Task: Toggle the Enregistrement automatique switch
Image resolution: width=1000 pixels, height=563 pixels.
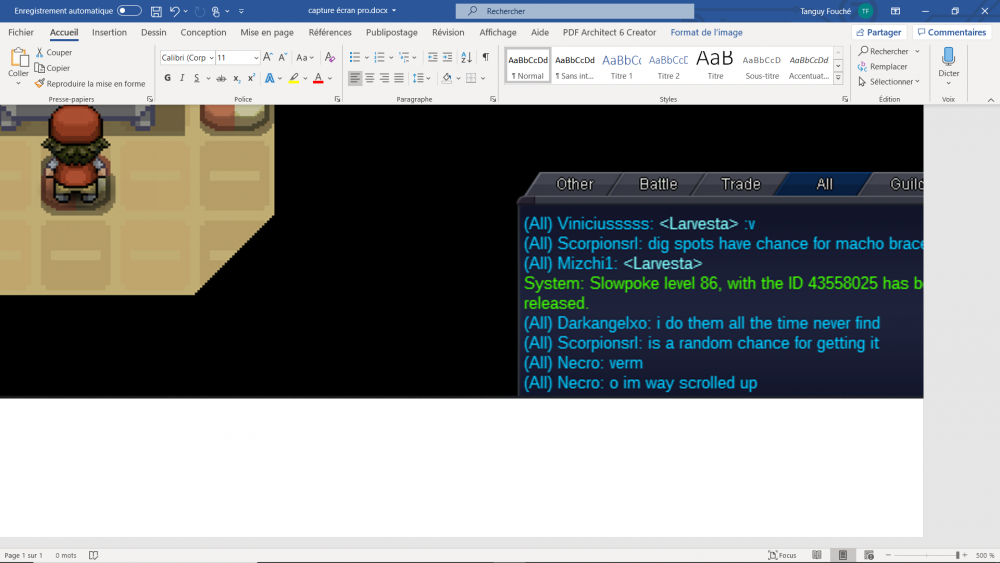Action: pos(129,11)
